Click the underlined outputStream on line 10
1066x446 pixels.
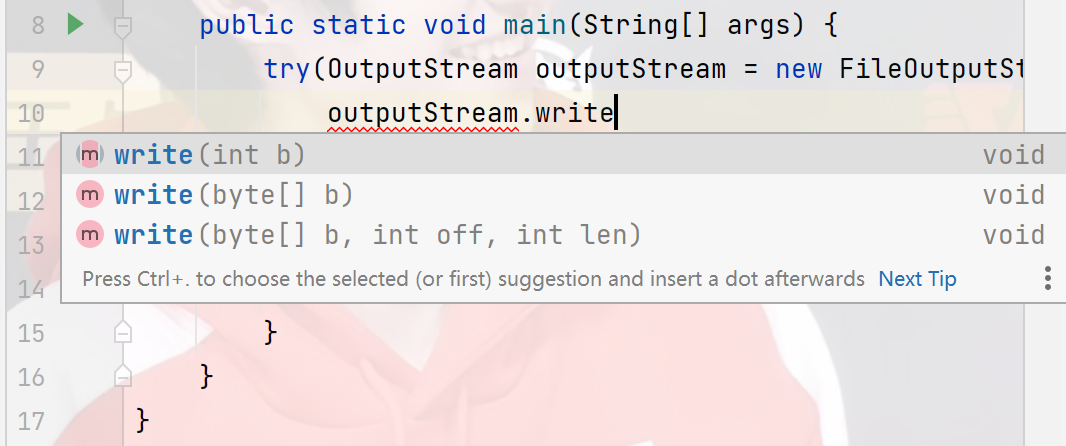point(424,114)
